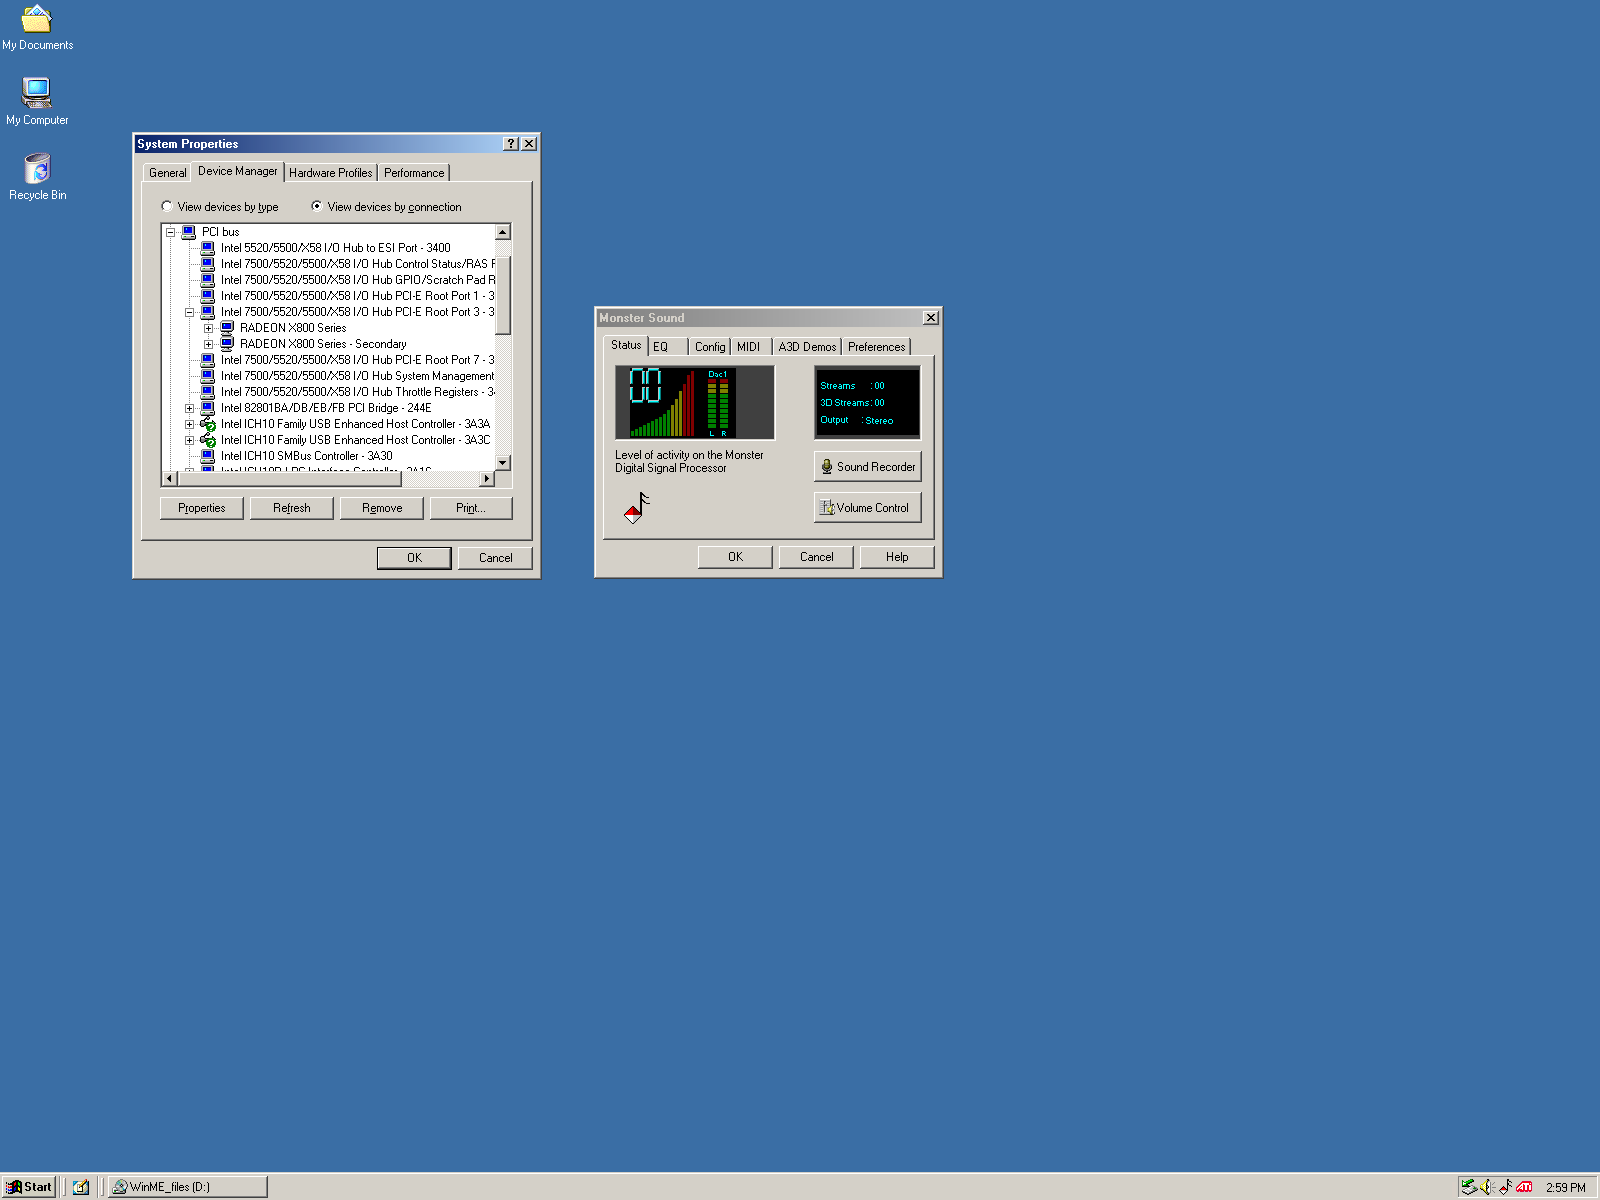Click the Refresh button in Device Manager

[291, 508]
